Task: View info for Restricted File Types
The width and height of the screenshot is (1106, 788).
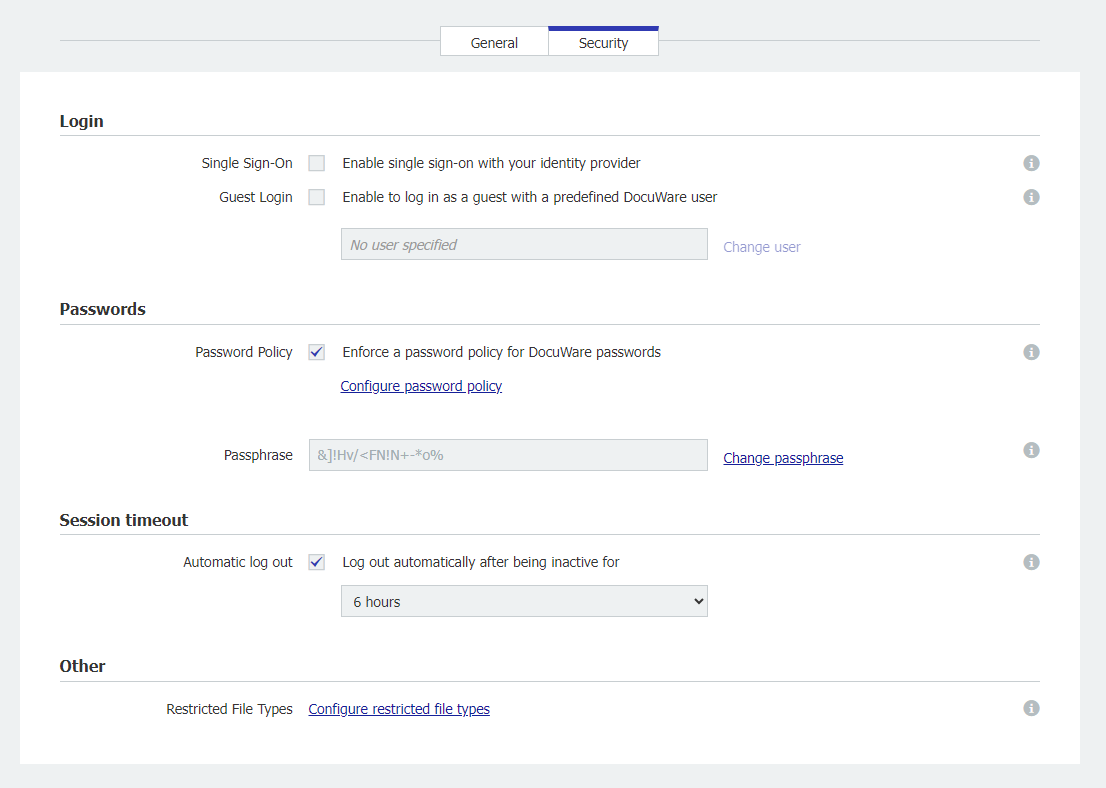Action: coord(1031,708)
